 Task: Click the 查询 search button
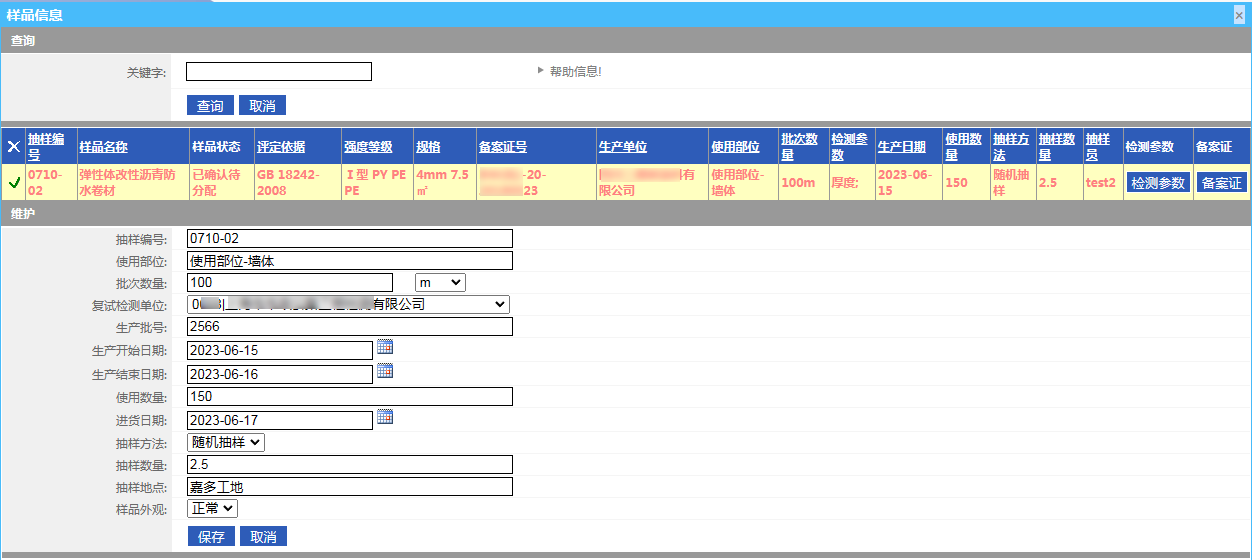[x=210, y=106]
